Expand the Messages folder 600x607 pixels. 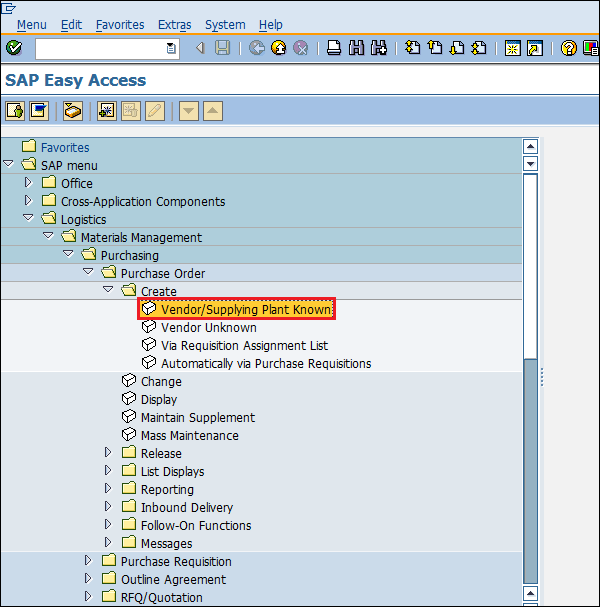tap(108, 542)
